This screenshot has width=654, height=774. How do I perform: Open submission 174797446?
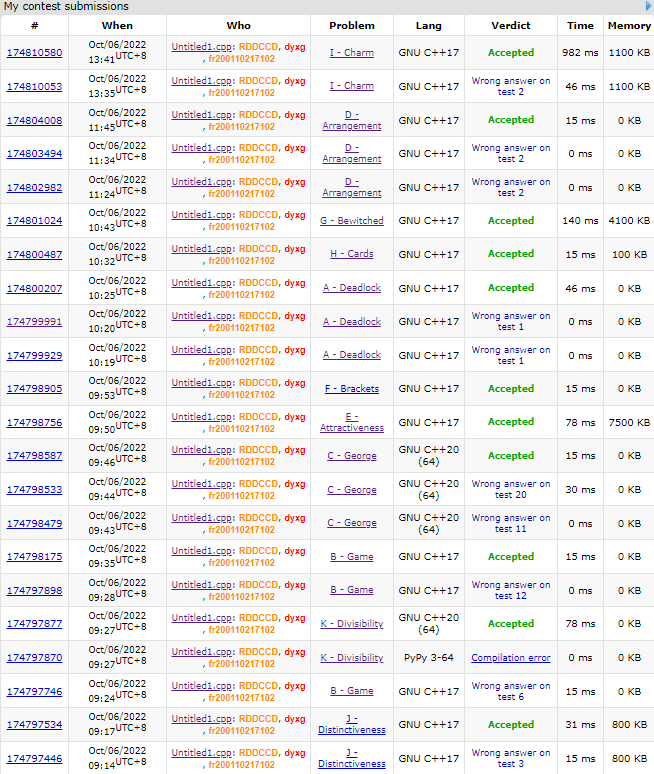click(x=34, y=759)
